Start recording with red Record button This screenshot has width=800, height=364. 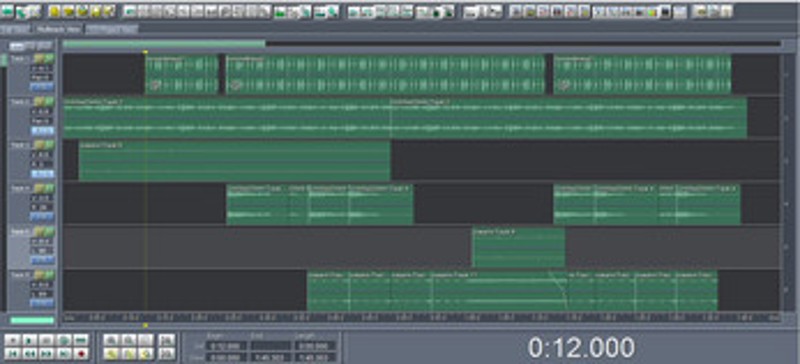(x=81, y=353)
